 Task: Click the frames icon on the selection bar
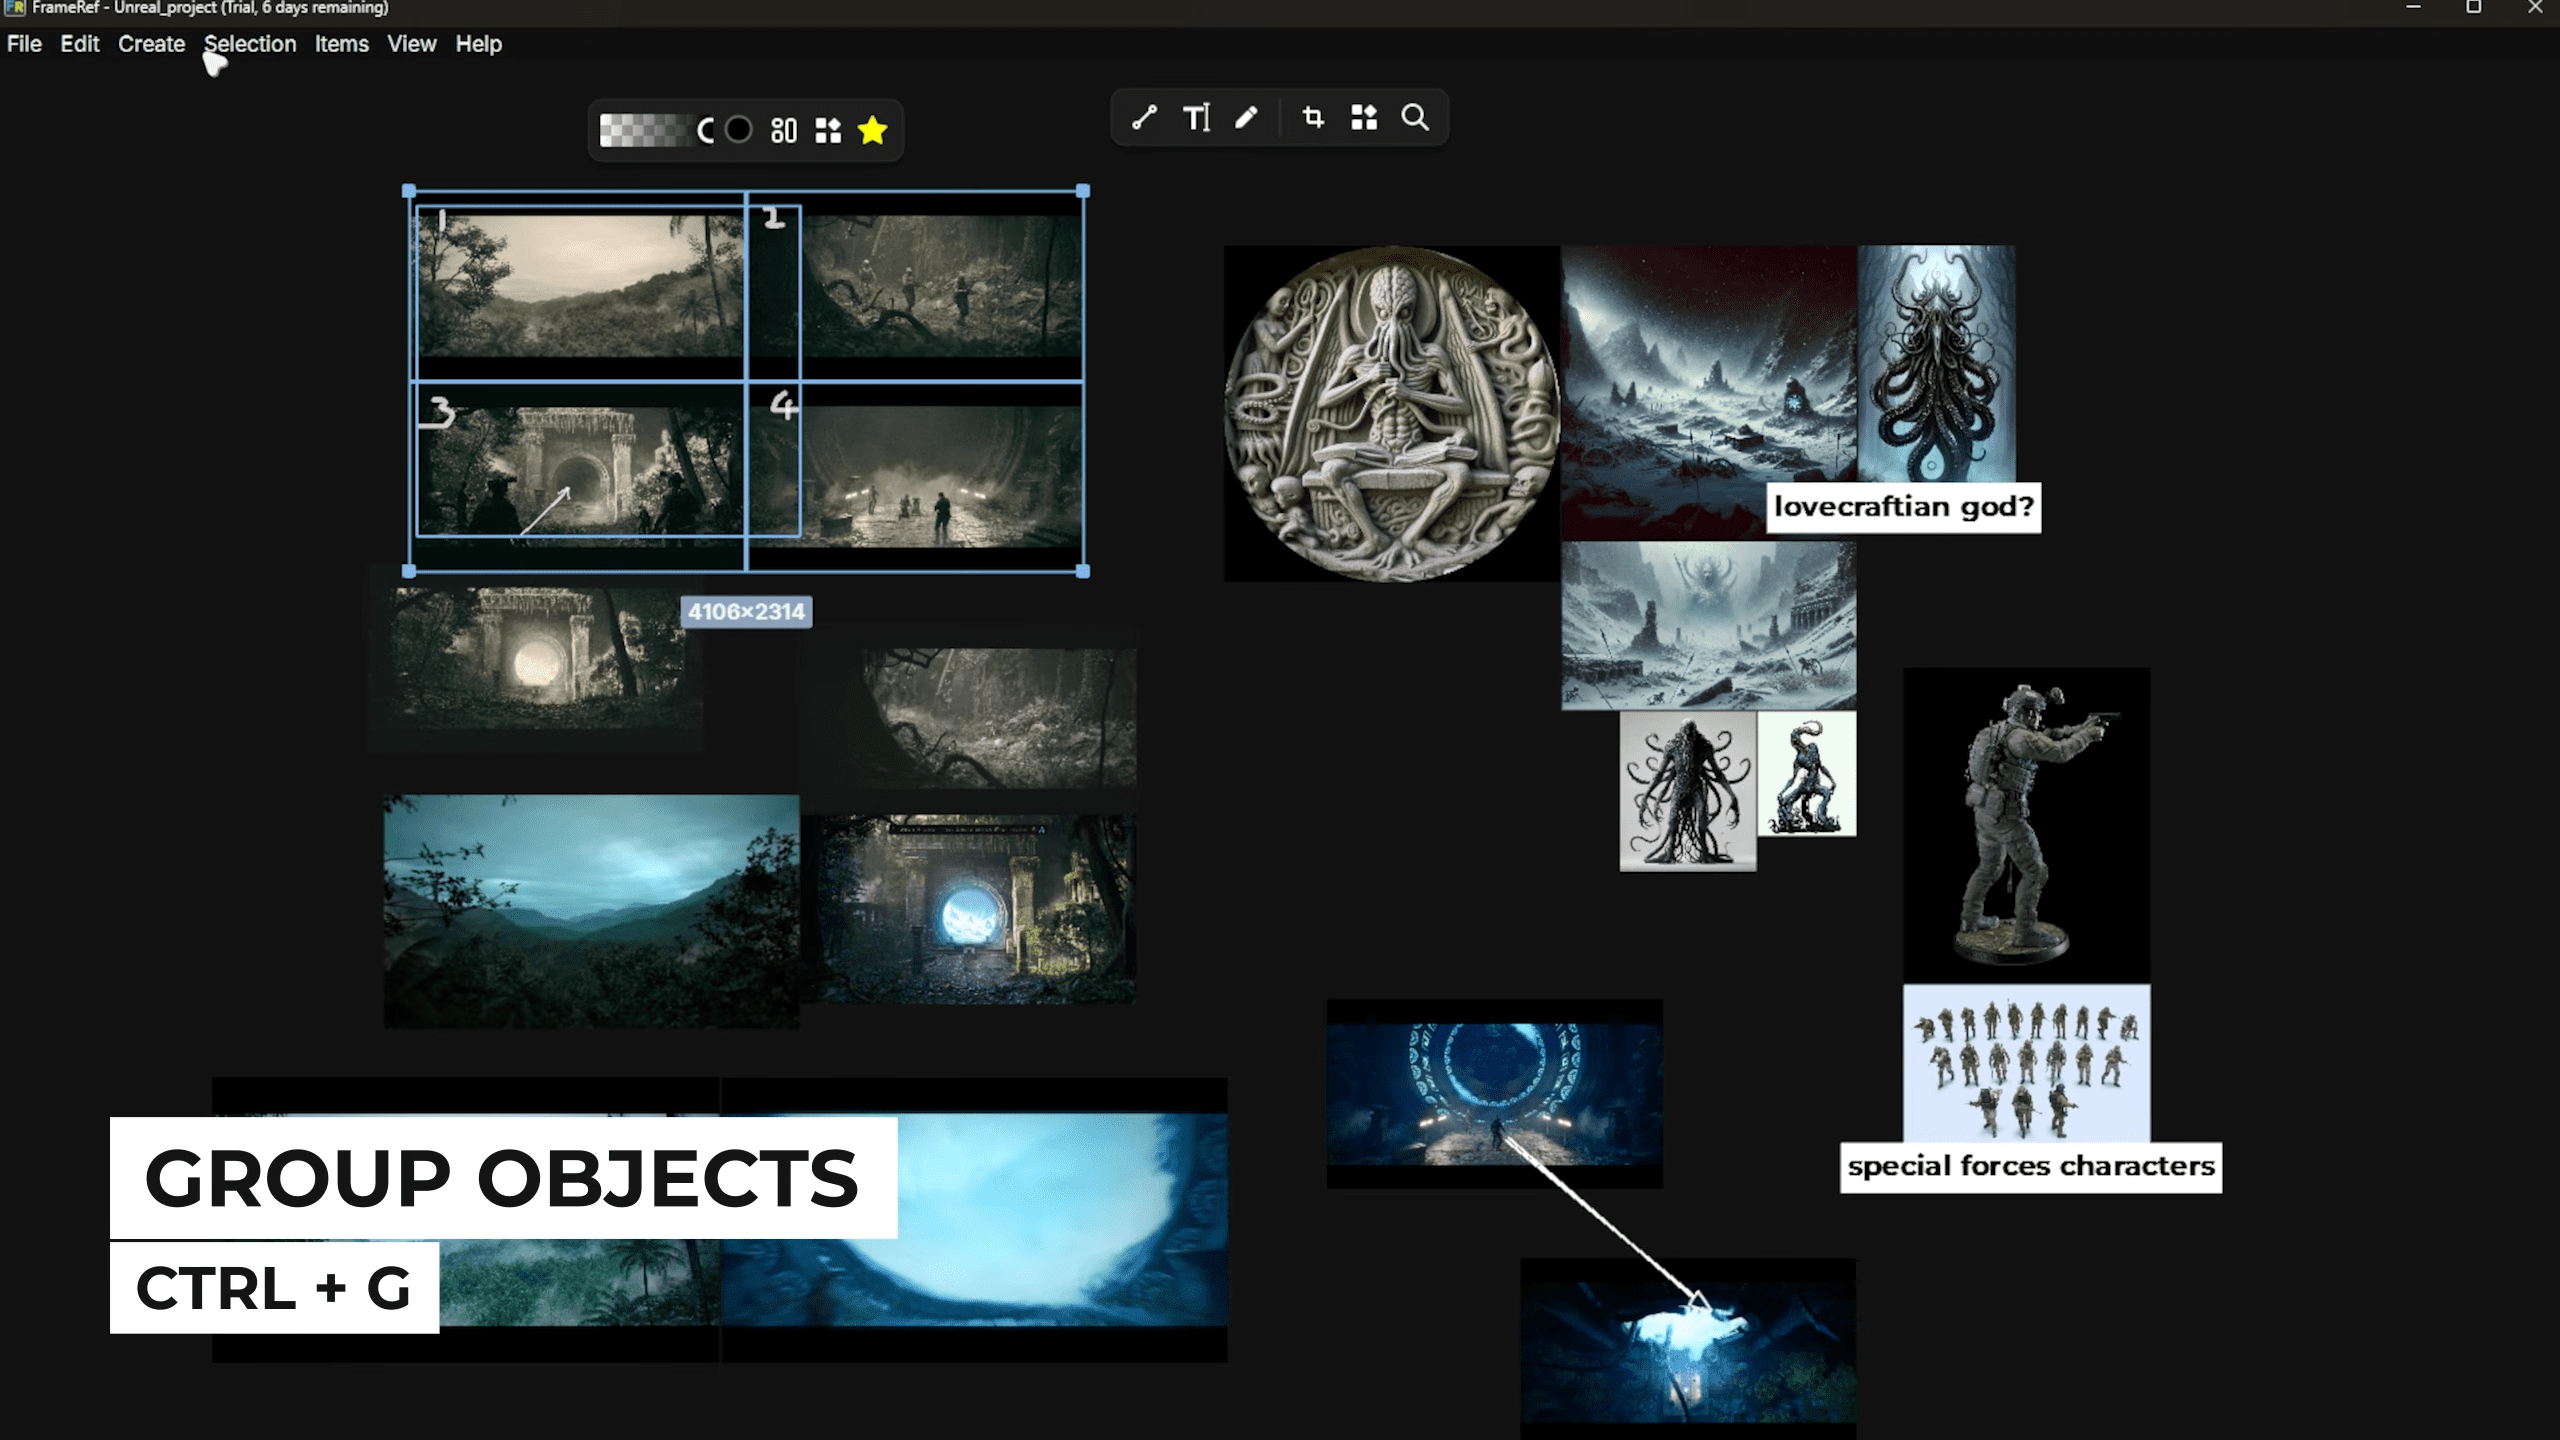783,130
